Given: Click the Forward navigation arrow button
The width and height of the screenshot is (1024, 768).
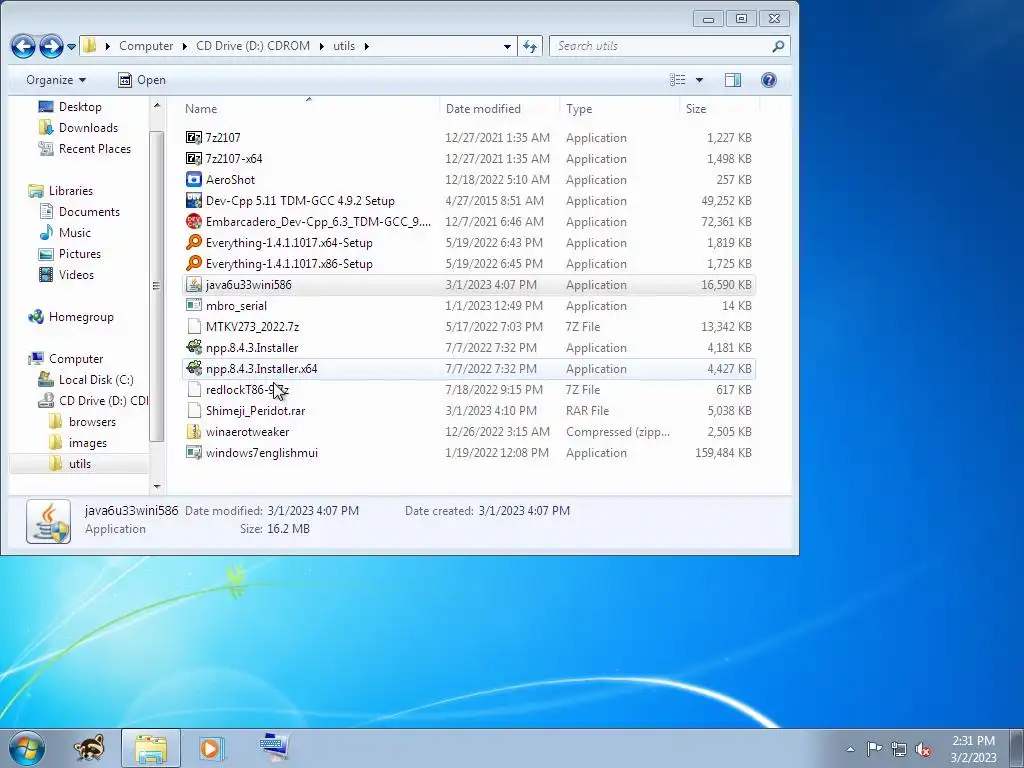Looking at the screenshot, I should pos(51,46).
